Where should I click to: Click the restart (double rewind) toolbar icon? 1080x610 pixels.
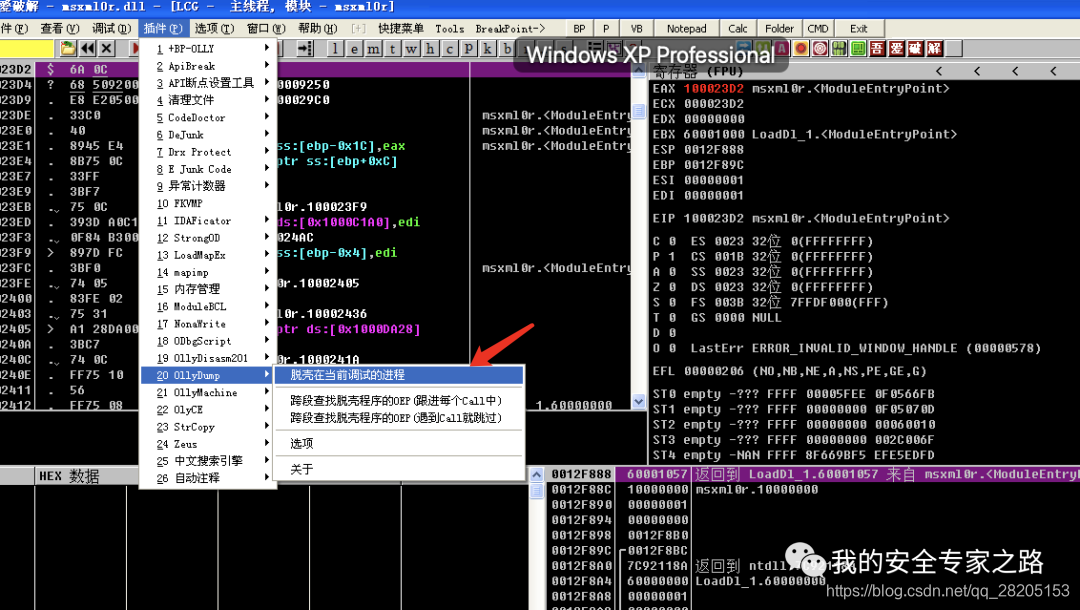(87, 48)
